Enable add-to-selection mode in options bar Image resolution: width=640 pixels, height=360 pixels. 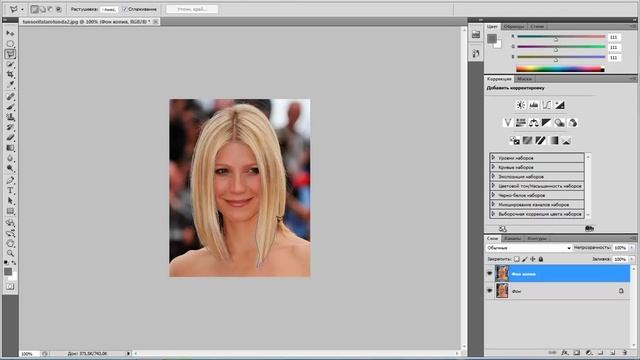[x=42, y=9]
